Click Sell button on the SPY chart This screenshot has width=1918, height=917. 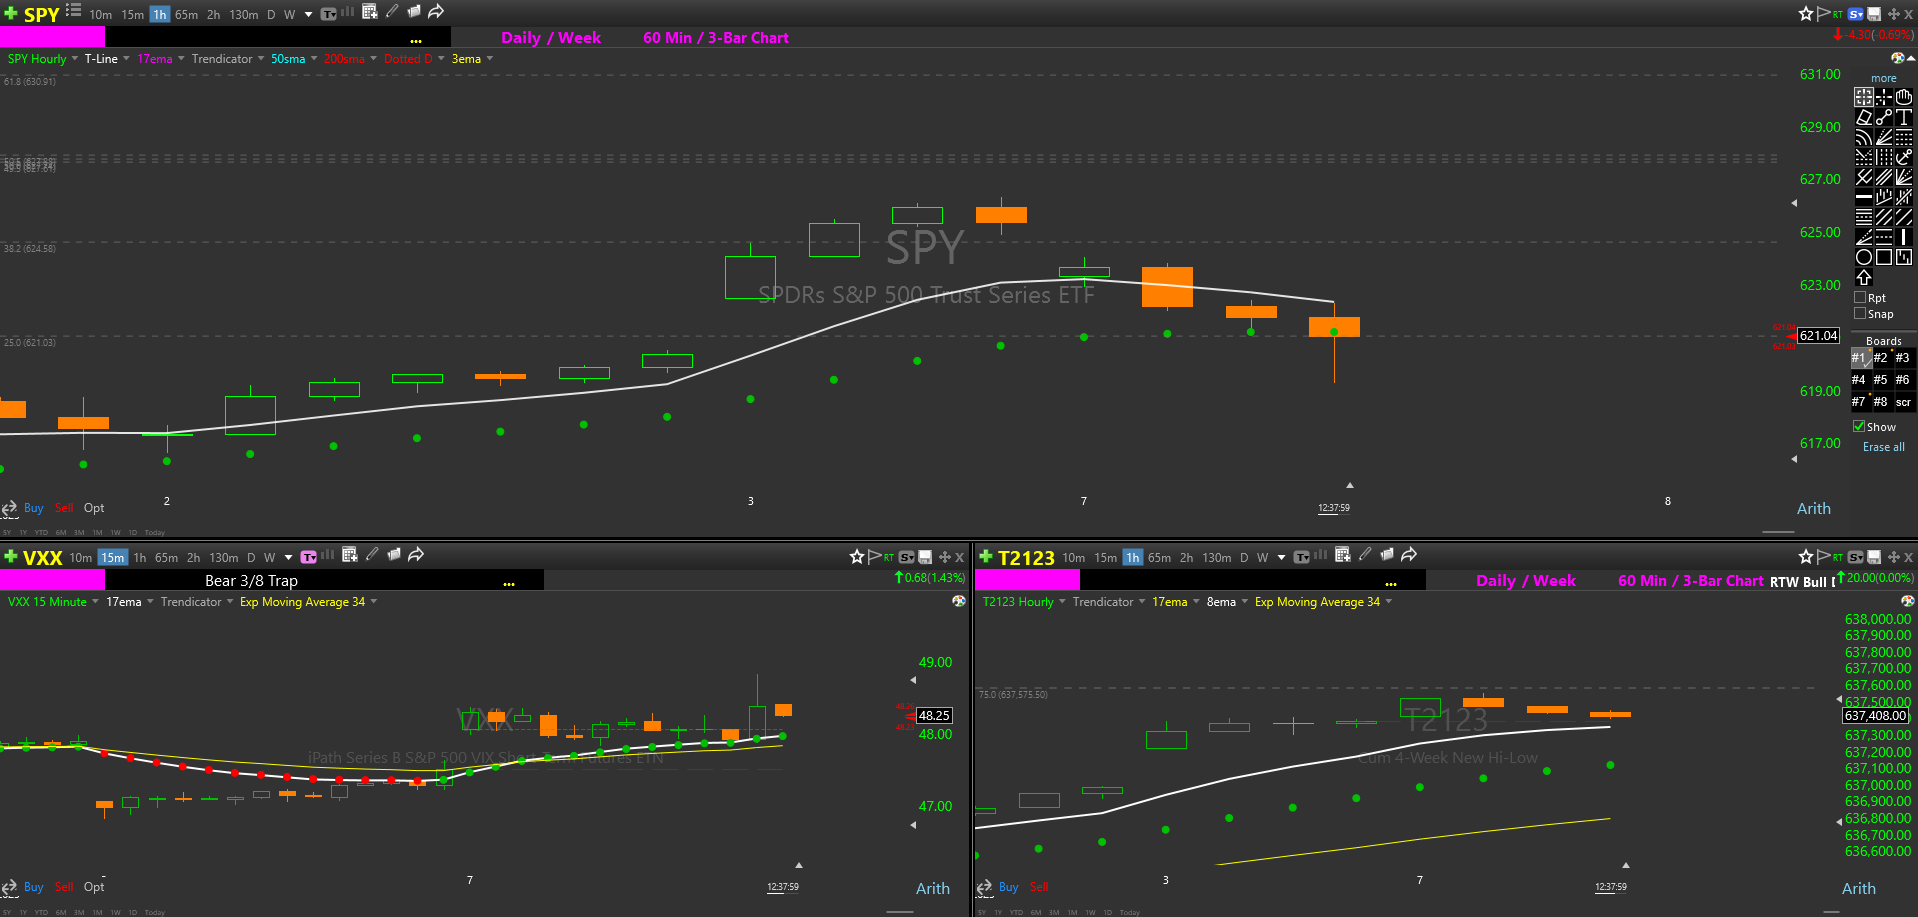coord(64,508)
